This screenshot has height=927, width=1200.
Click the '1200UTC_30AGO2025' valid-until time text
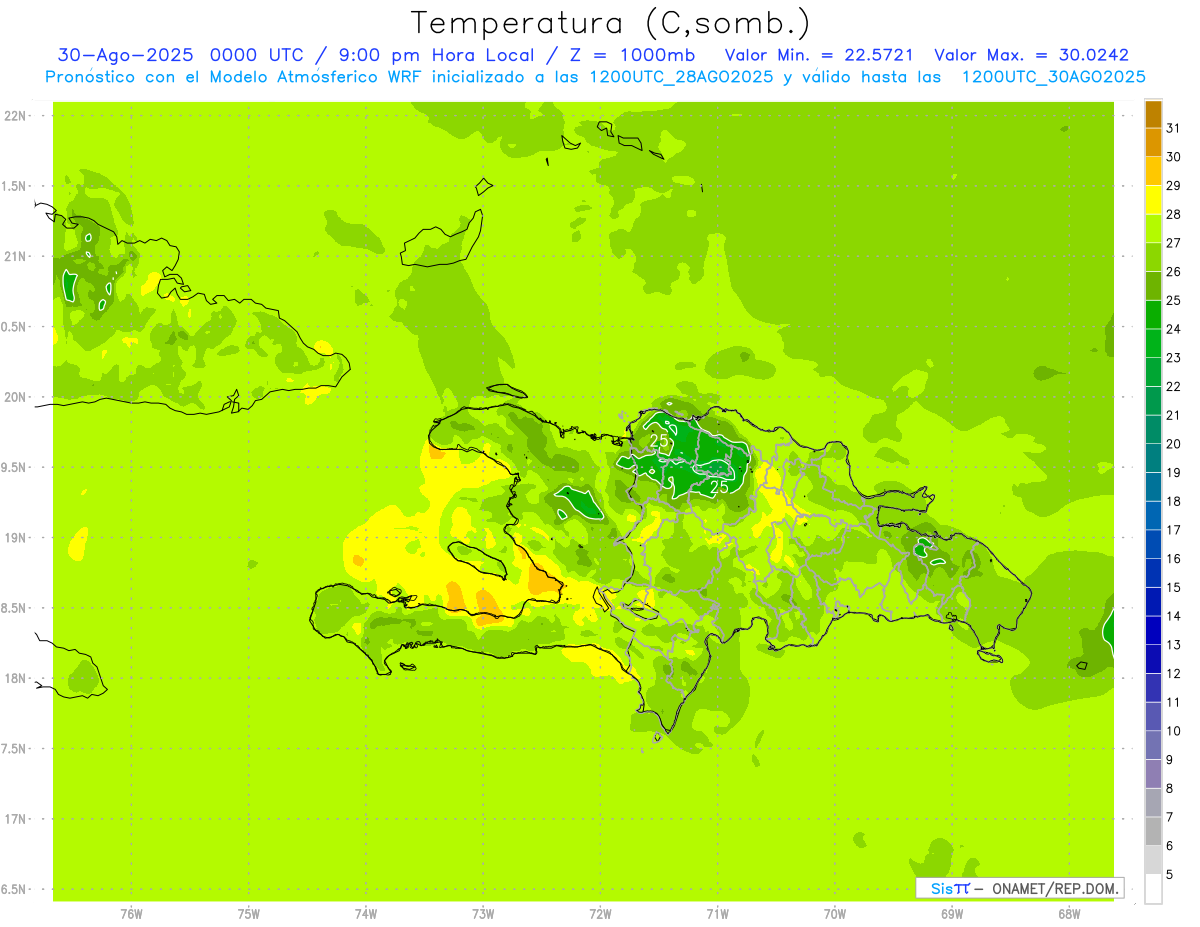tap(1053, 77)
